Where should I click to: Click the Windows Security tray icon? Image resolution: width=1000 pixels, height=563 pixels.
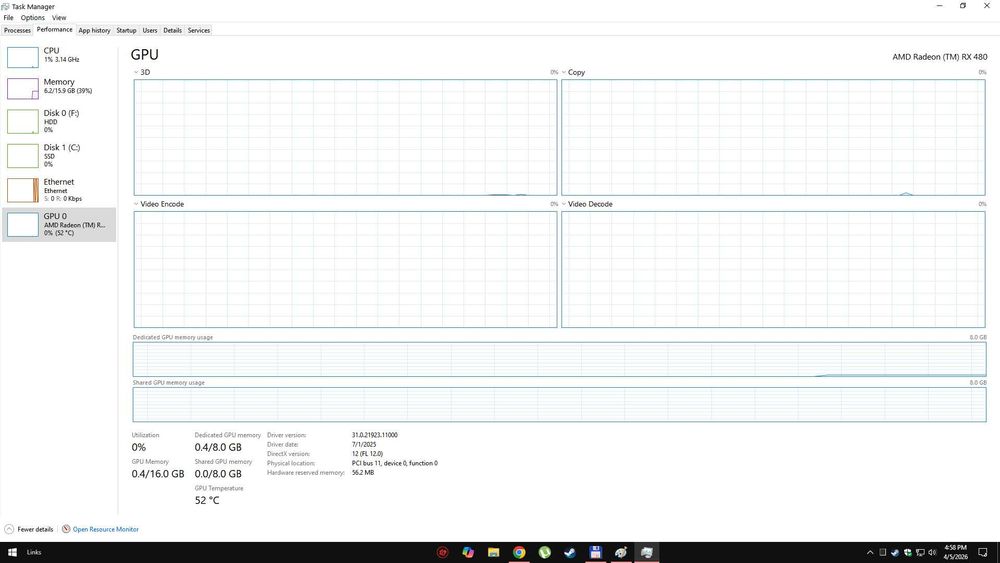point(908,552)
